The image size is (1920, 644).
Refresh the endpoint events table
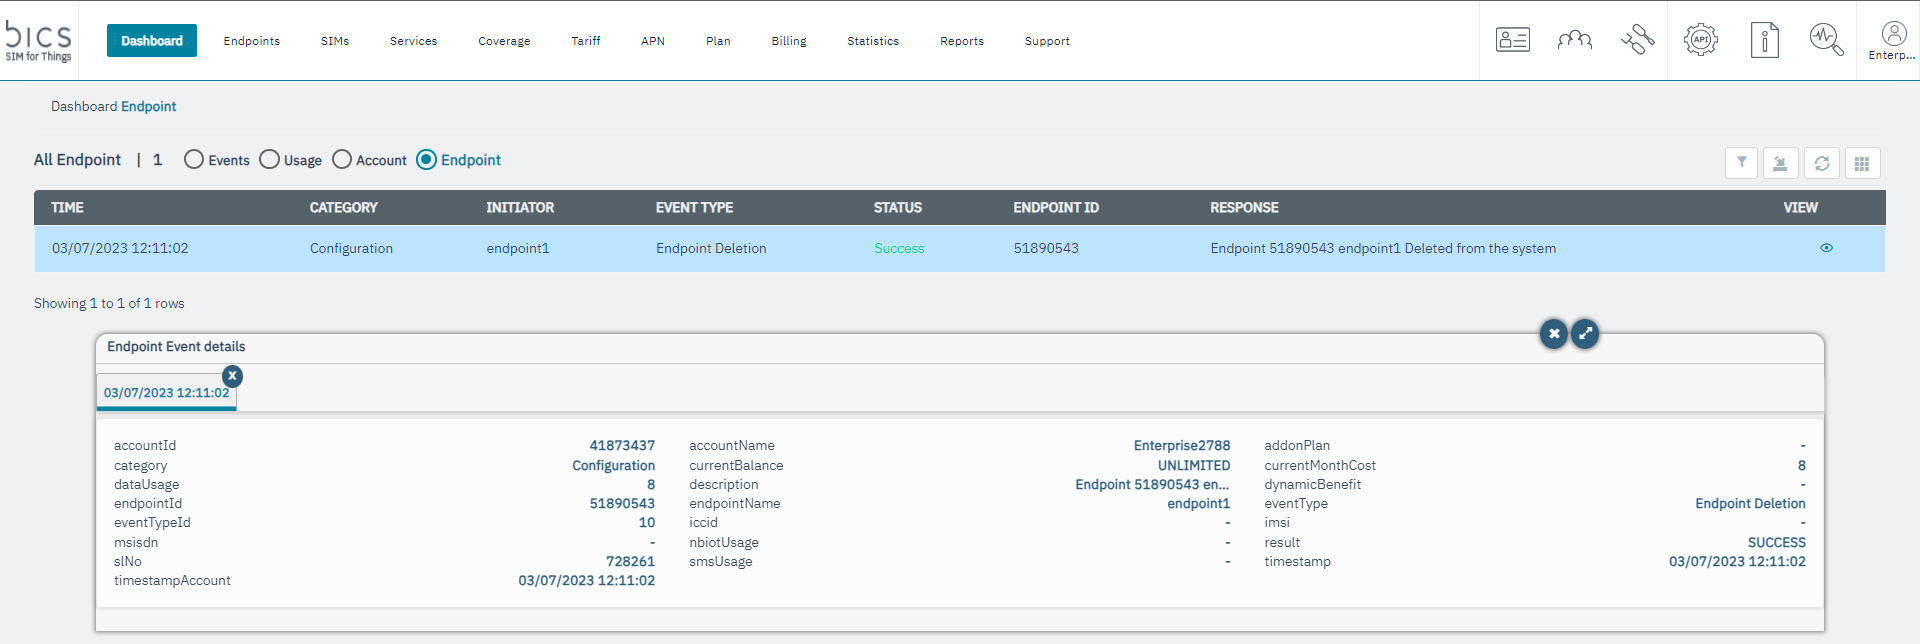[1821, 163]
